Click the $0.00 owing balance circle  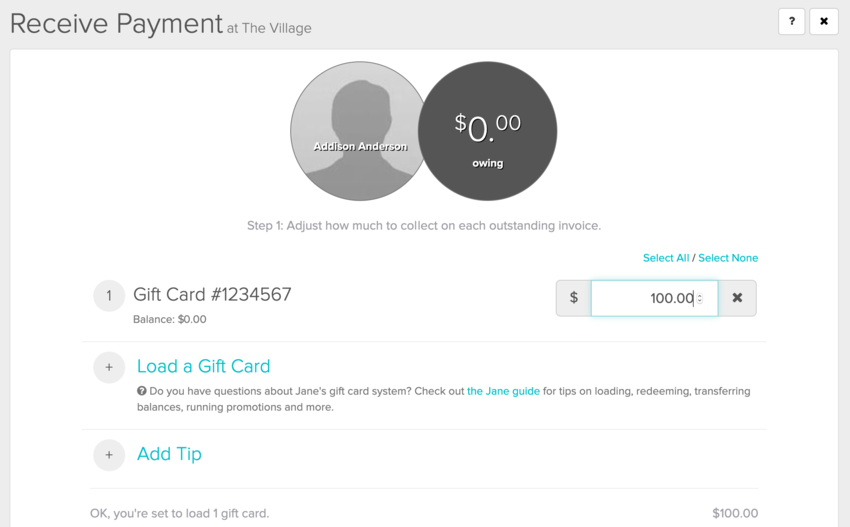(x=487, y=131)
